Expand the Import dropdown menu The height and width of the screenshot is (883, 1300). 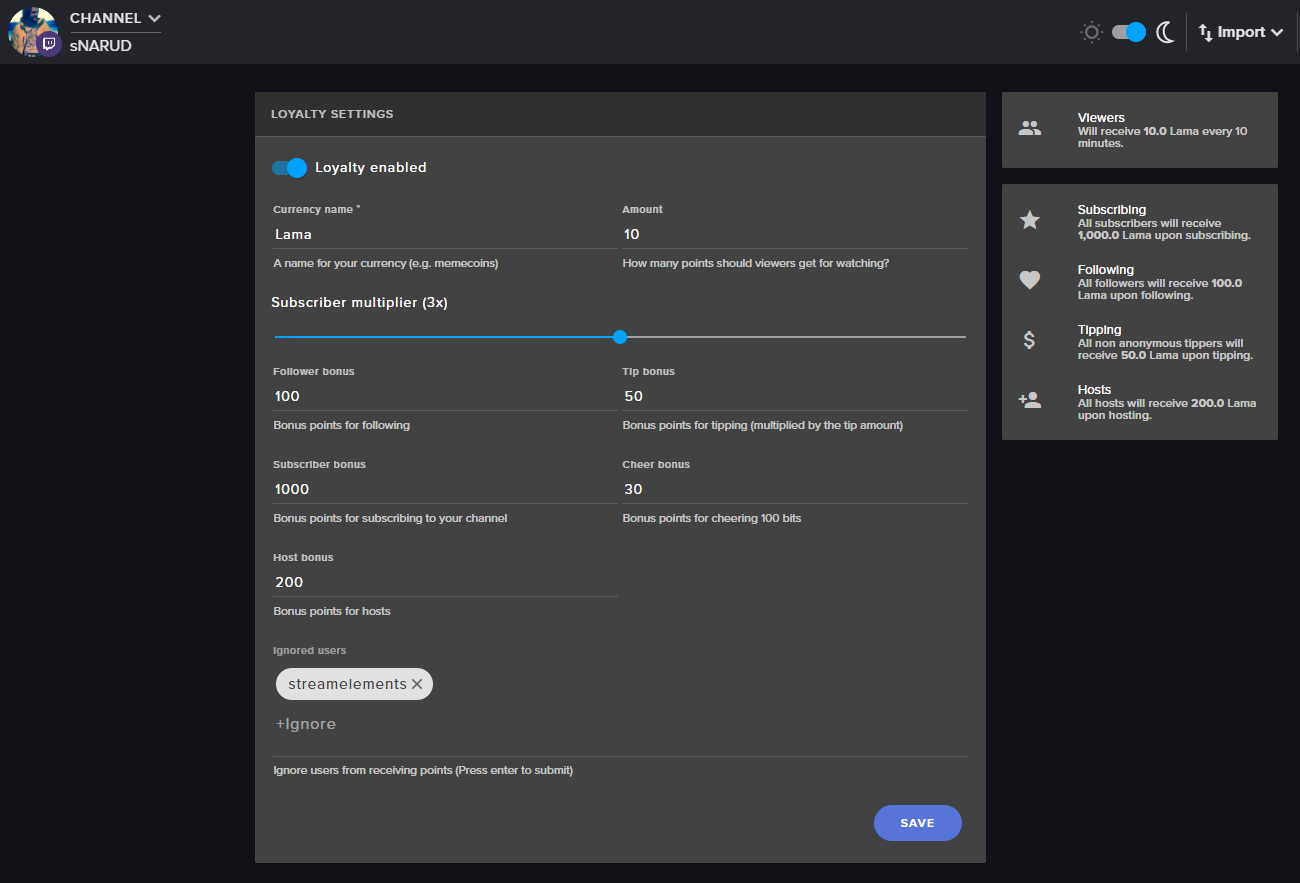[1241, 32]
